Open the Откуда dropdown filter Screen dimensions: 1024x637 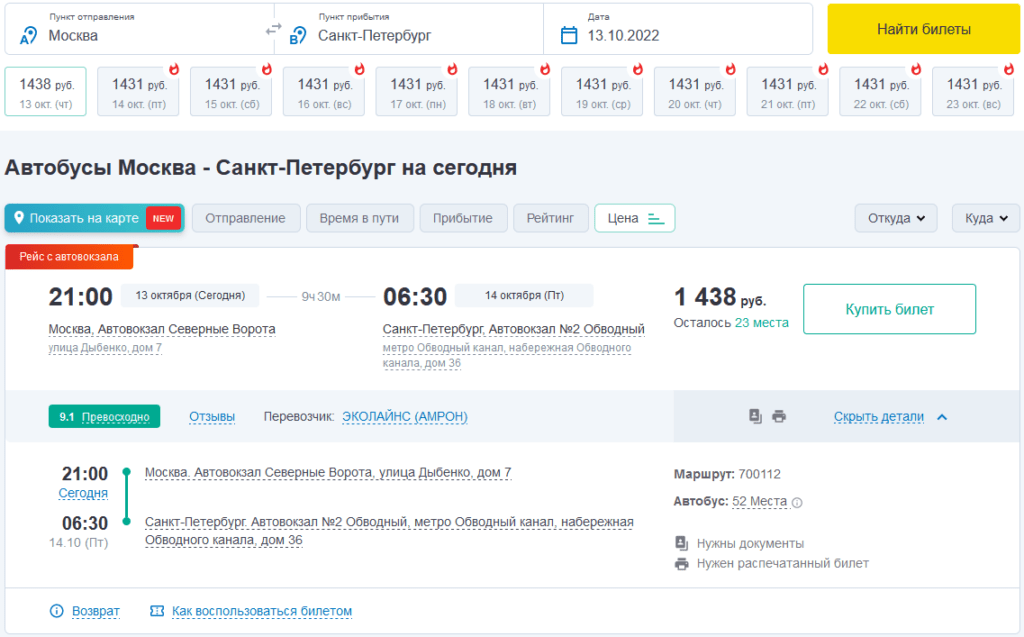click(x=896, y=218)
